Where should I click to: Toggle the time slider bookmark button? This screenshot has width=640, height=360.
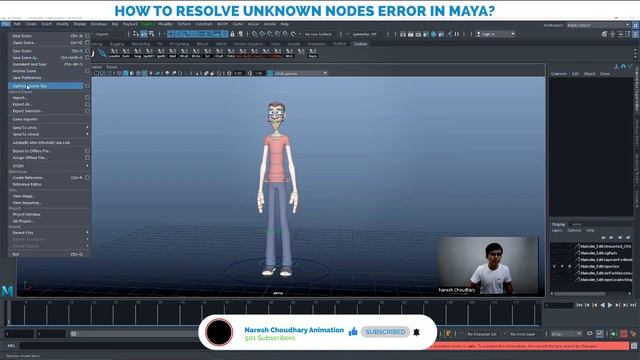tap(599, 334)
